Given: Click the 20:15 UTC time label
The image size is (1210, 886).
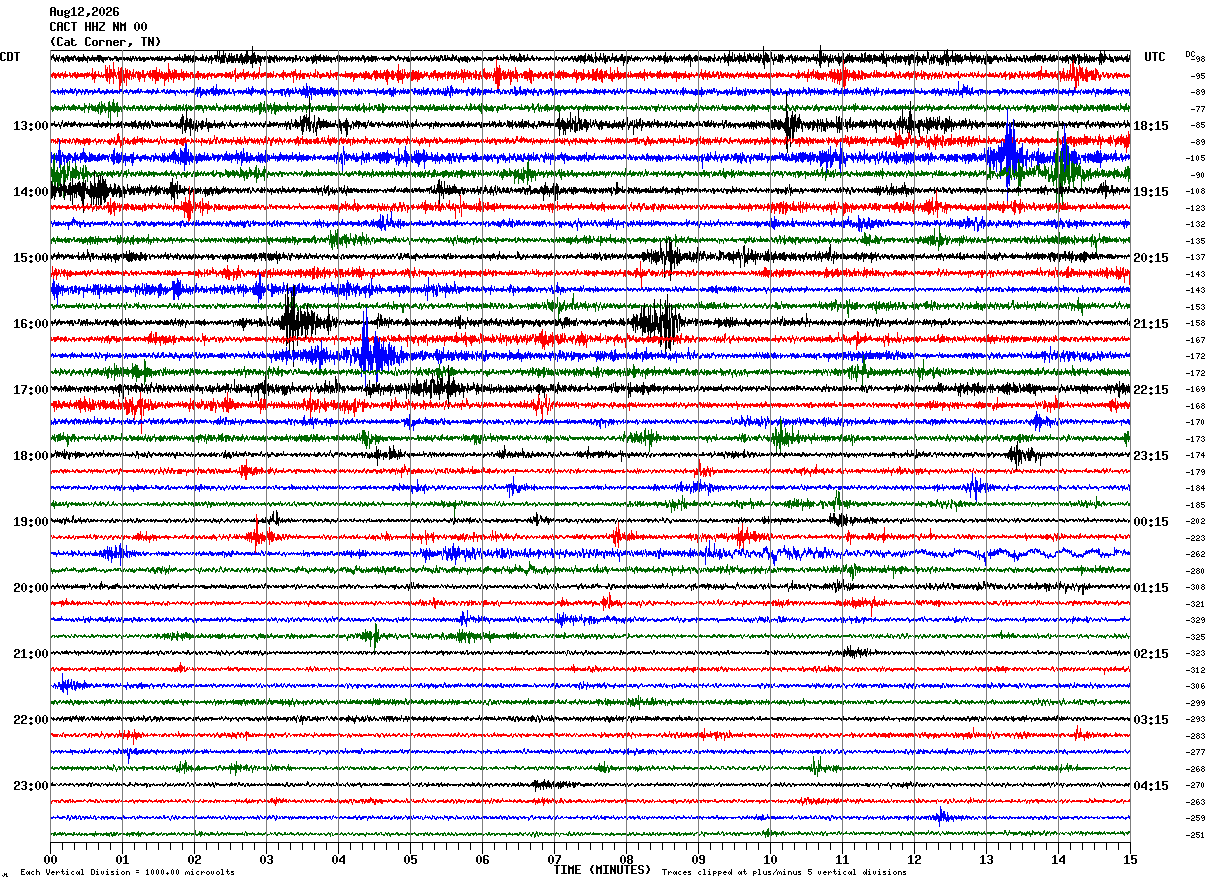Looking at the screenshot, I should (1151, 258).
